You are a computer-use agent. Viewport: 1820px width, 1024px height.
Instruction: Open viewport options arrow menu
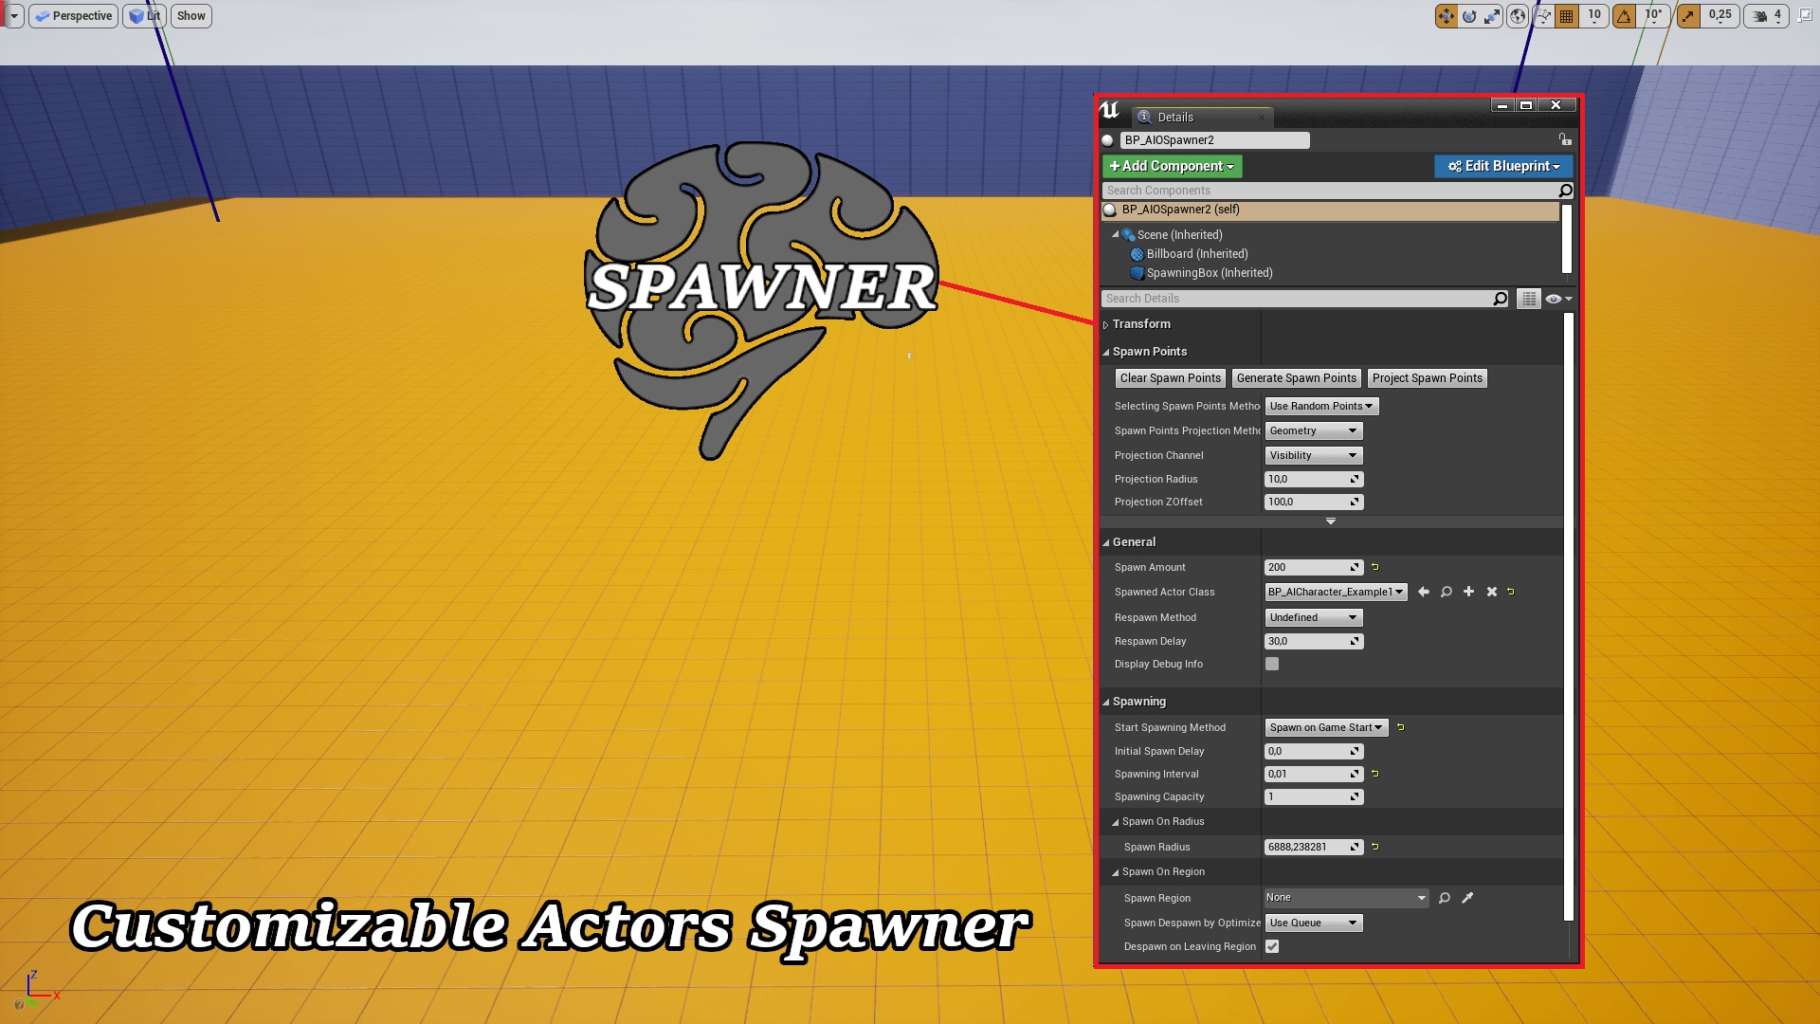(x=14, y=16)
